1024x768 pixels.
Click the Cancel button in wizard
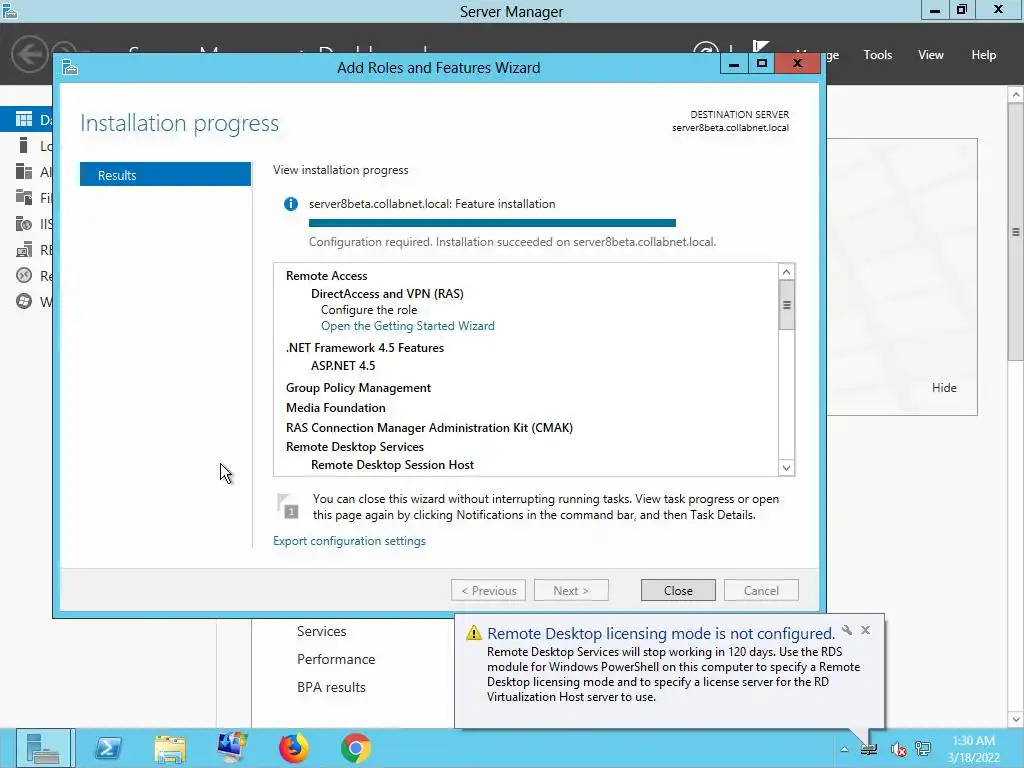(x=761, y=590)
